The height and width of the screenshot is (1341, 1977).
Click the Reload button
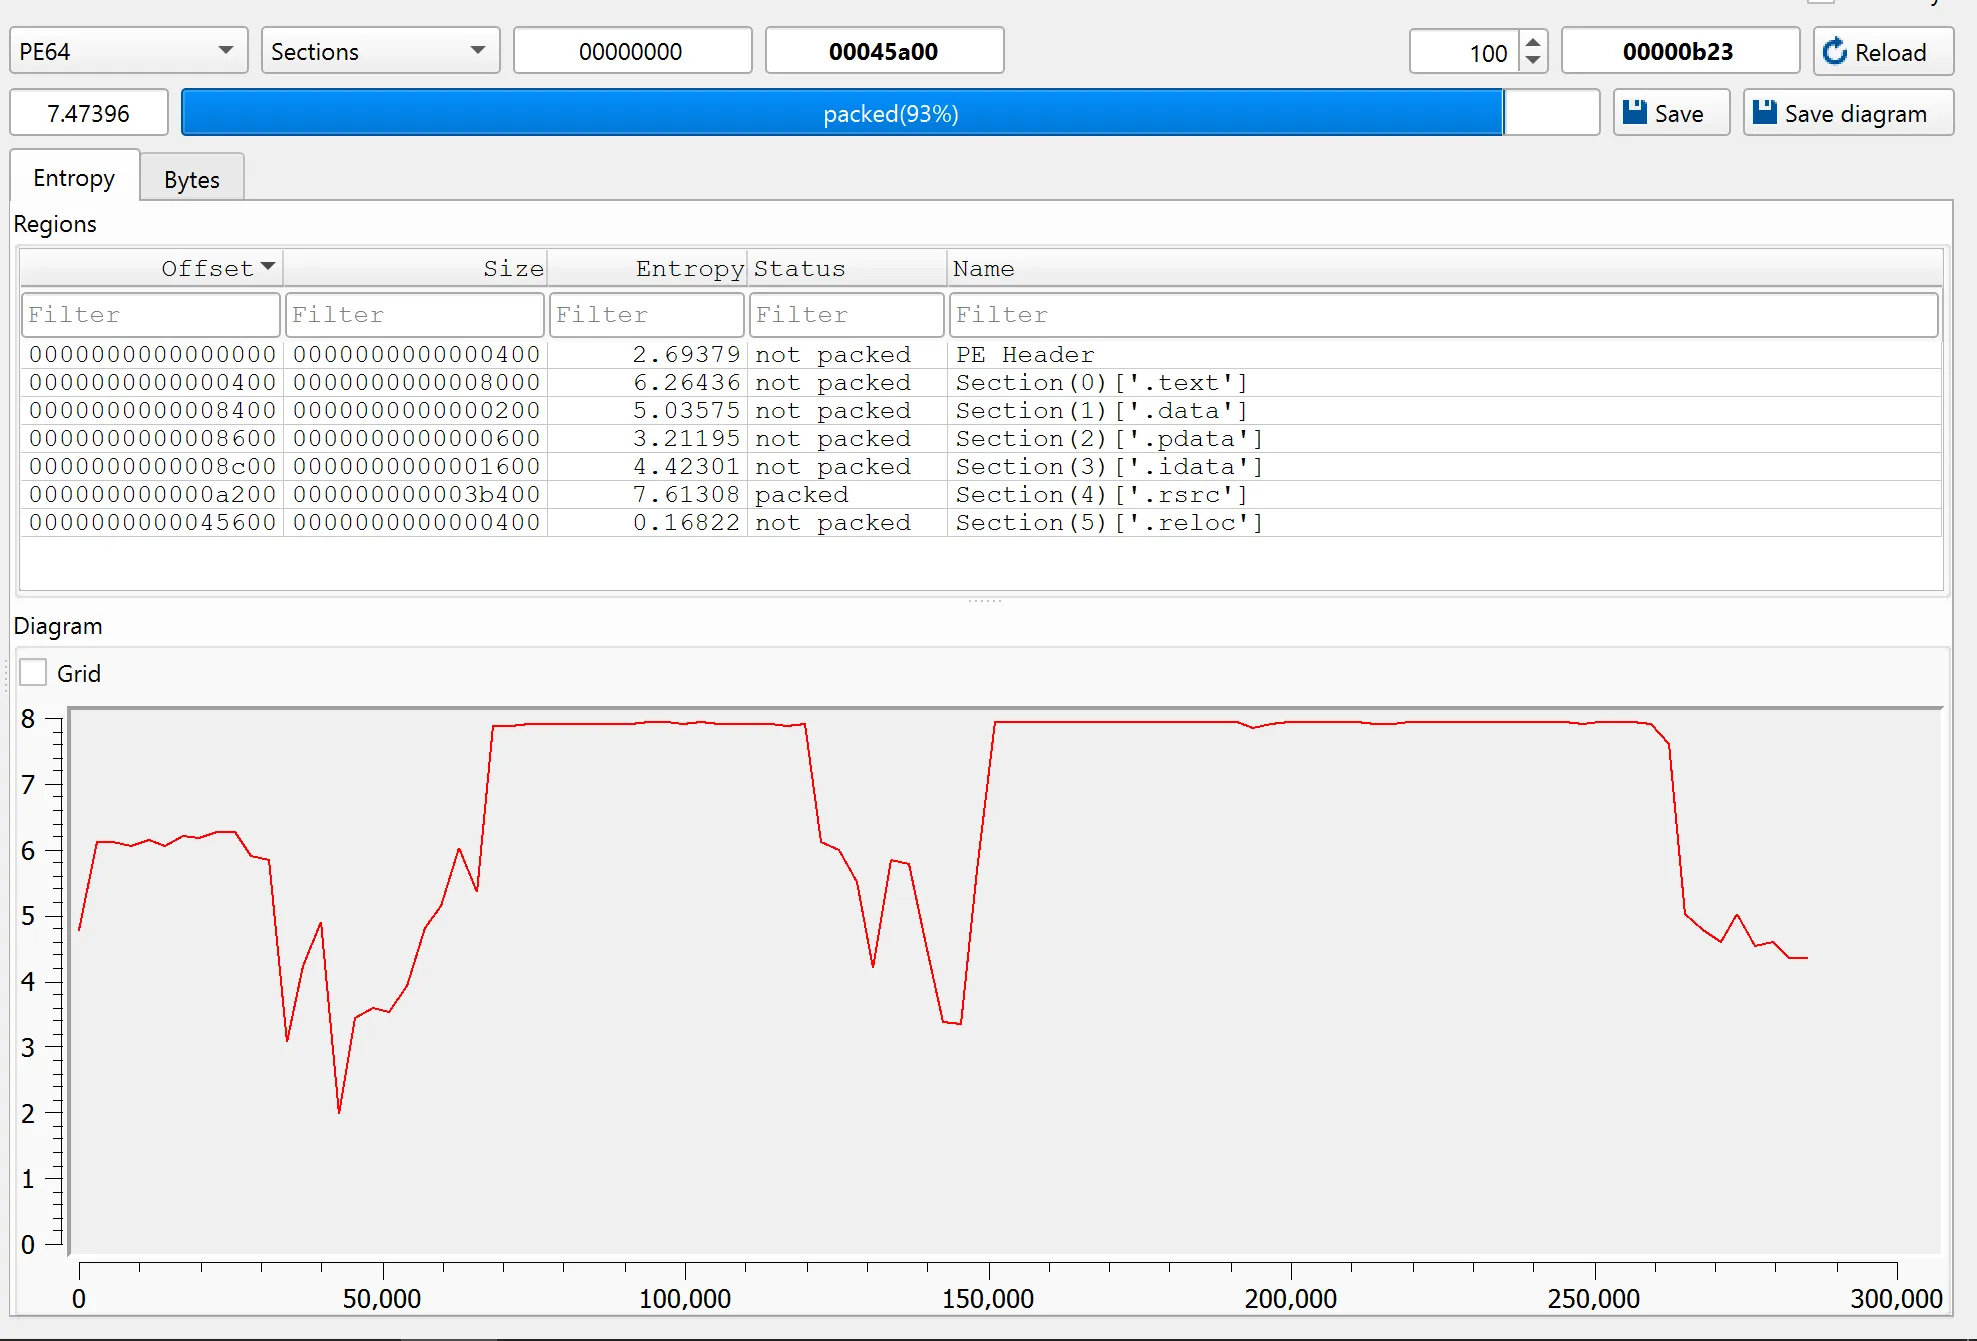click(x=1882, y=52)
